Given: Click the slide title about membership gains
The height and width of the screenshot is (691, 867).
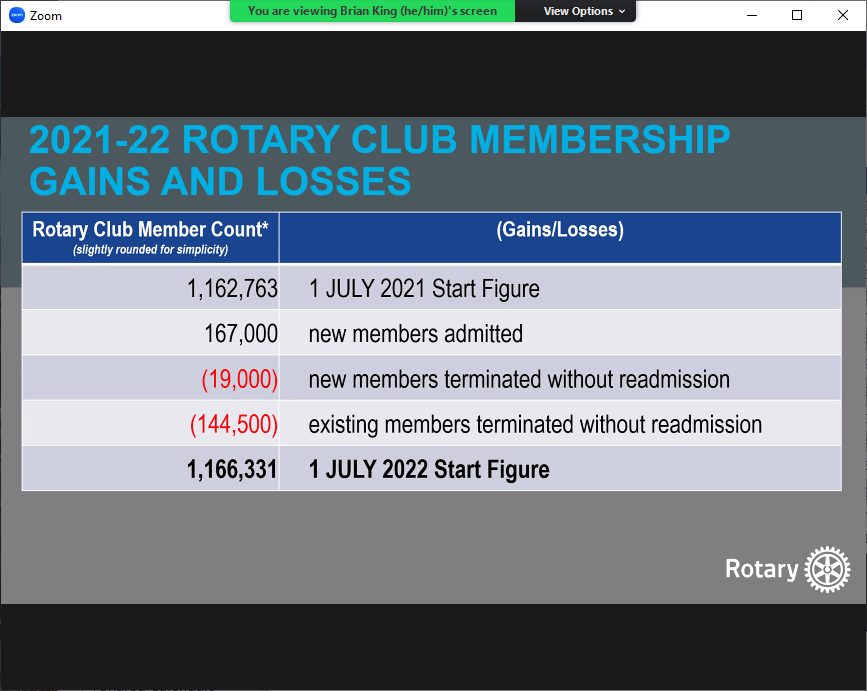Looking at the screenshot, I should [380, 160].
